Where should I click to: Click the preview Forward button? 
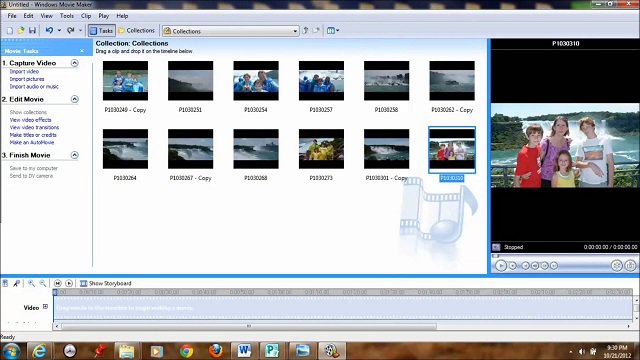tap(554, 266)
